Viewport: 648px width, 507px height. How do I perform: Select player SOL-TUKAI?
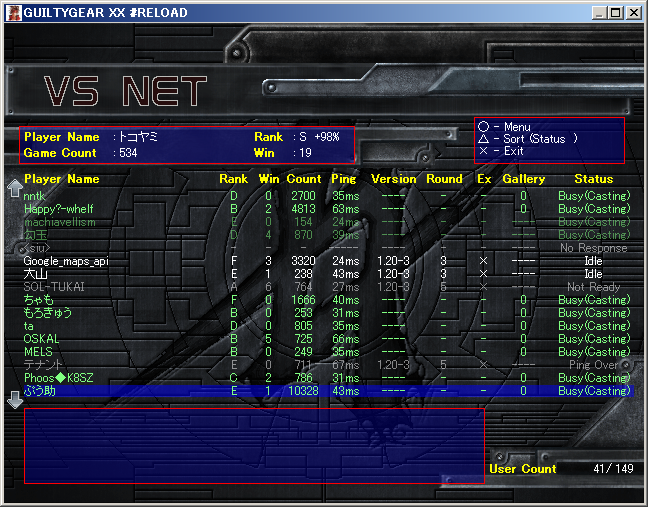pos(54,287)
